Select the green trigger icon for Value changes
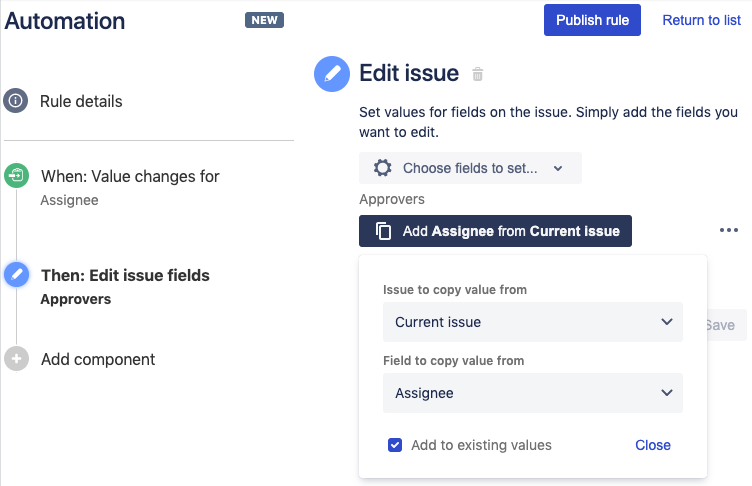This screenshot has width=752, height=486. pyautogui.click(x=16, y=175)
